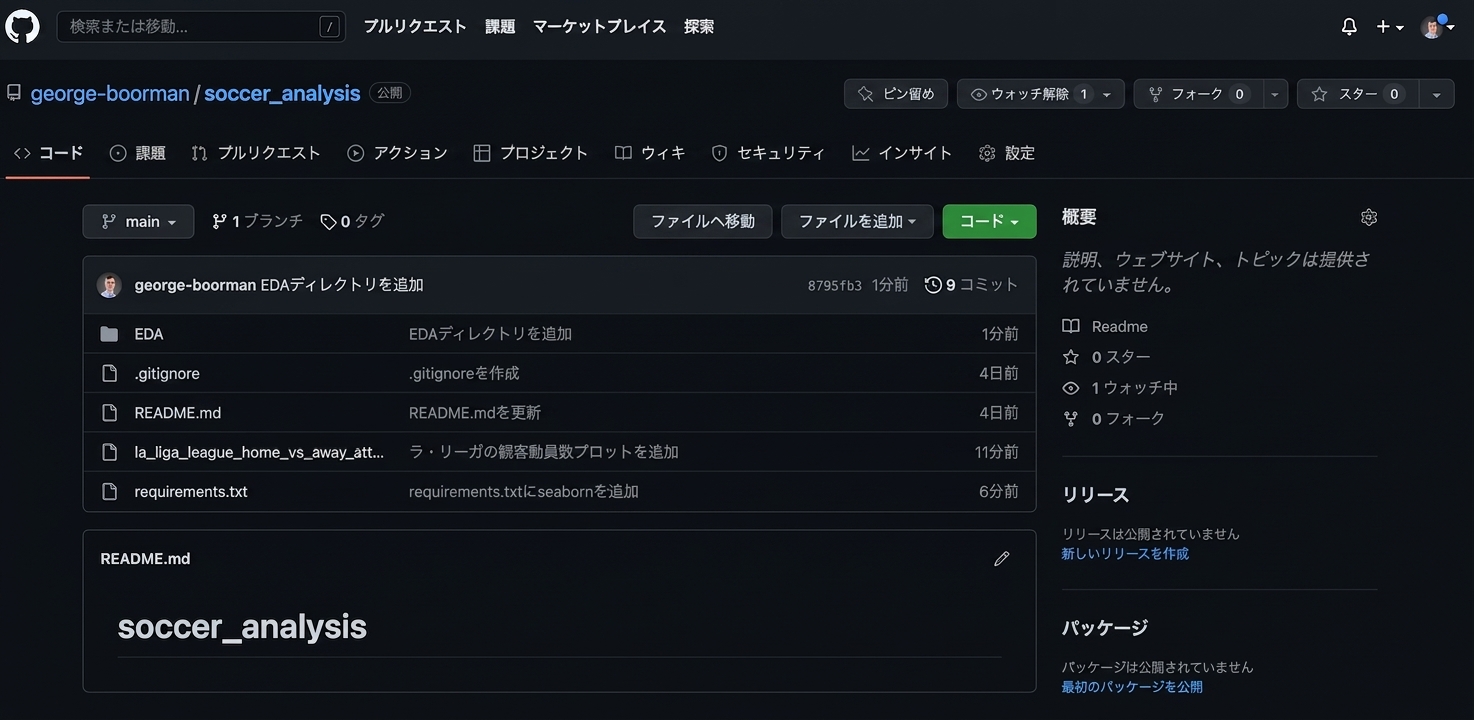This screenshot has height=720, width=1474.
Task: Click 最初のパッケージを公開 link
Action: [x=1132, y=687]
